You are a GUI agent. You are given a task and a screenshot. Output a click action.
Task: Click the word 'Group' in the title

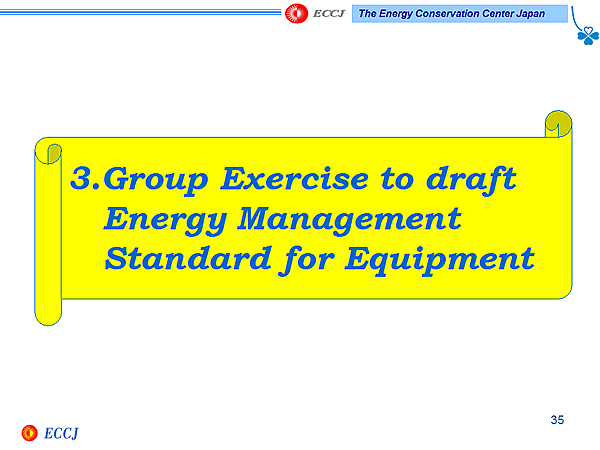pos(156,180)
